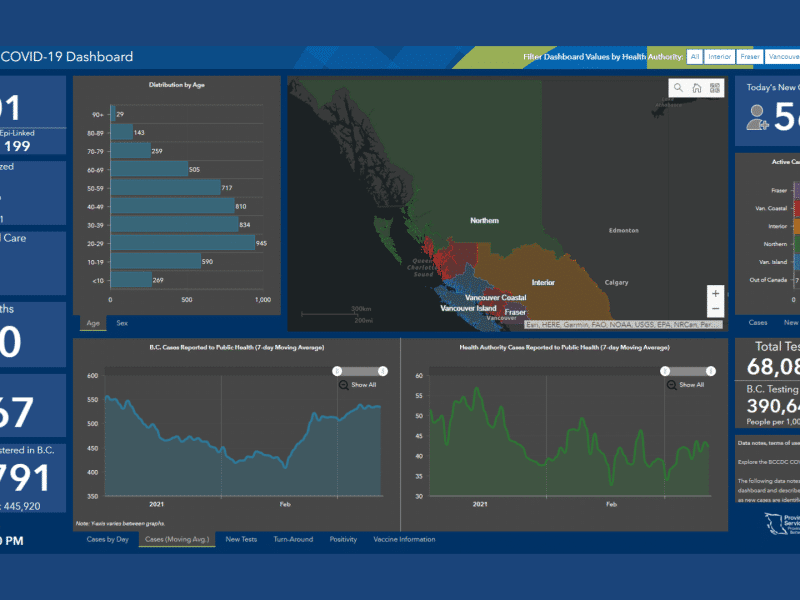Filter dashboard by Interior health authority
The image size is (800, 600).
719,57
